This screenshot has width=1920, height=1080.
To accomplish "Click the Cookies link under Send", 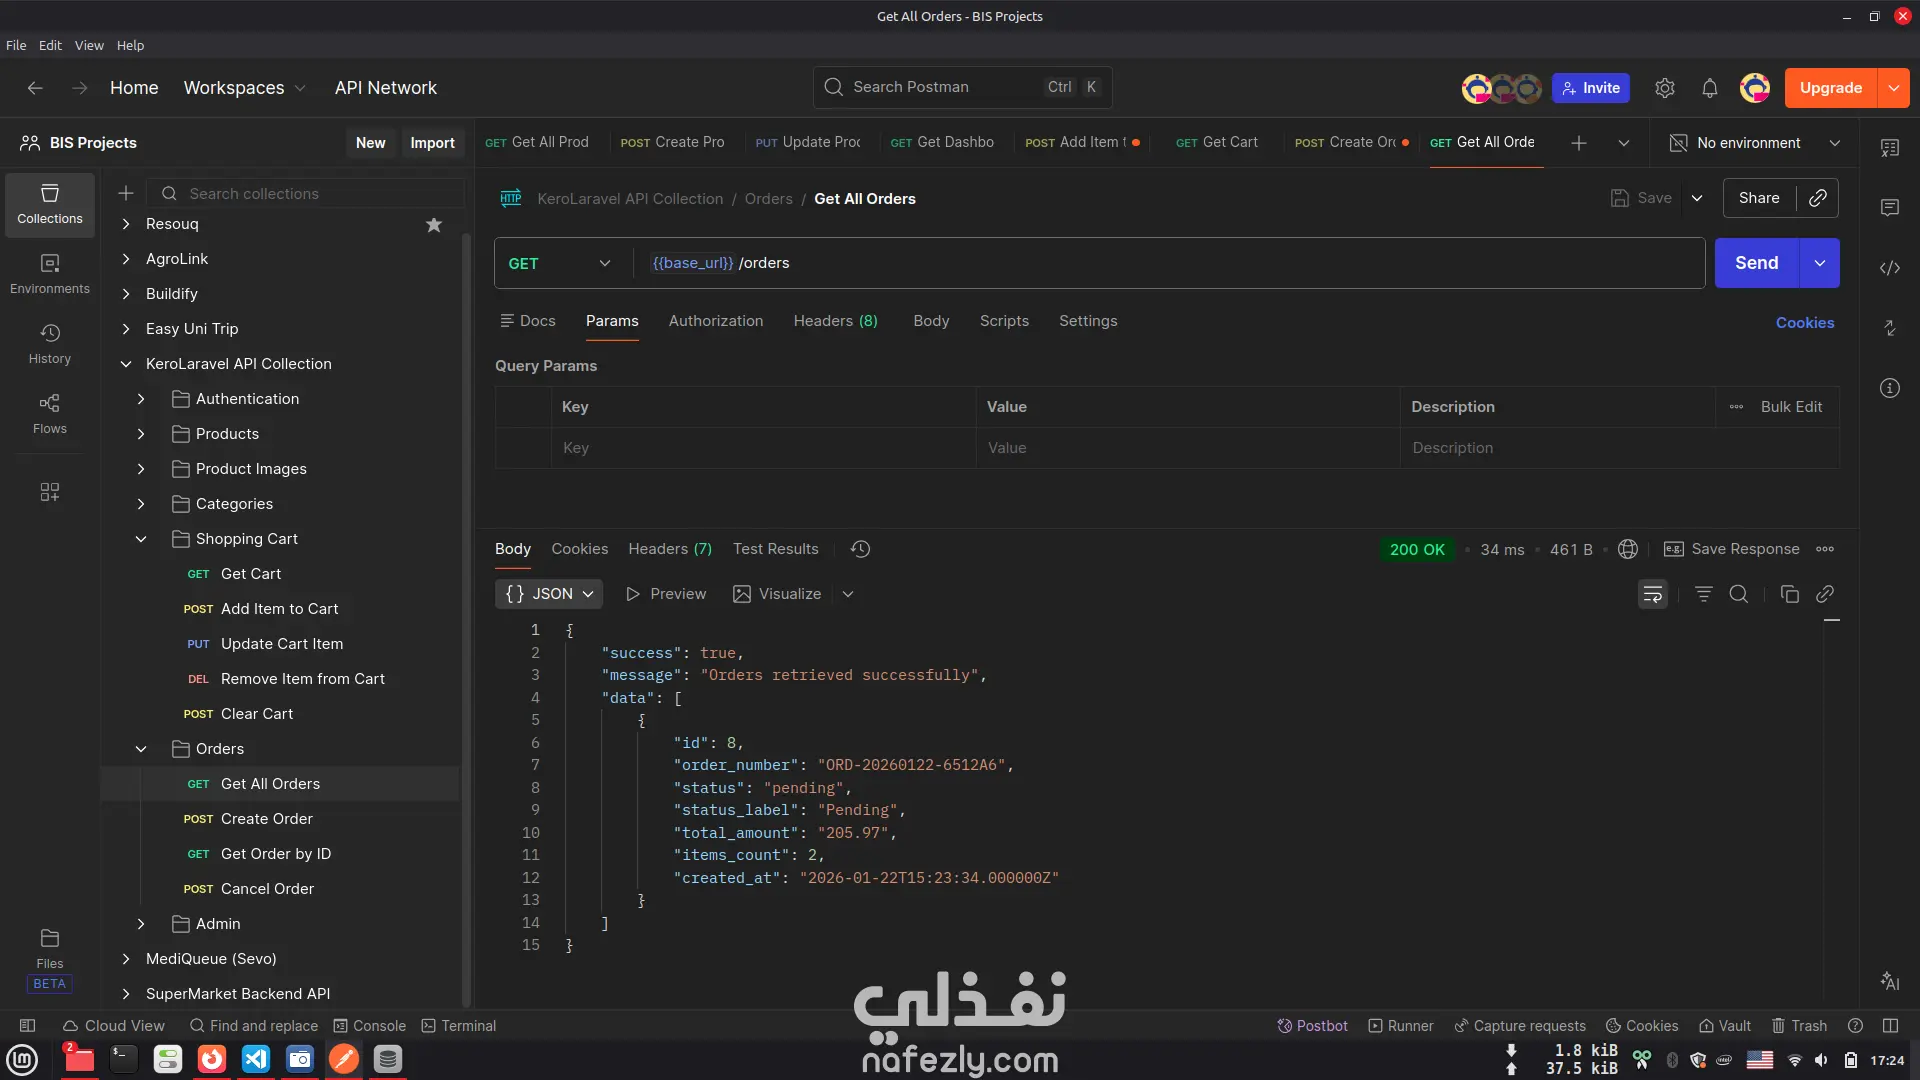I will [1804, 323].
